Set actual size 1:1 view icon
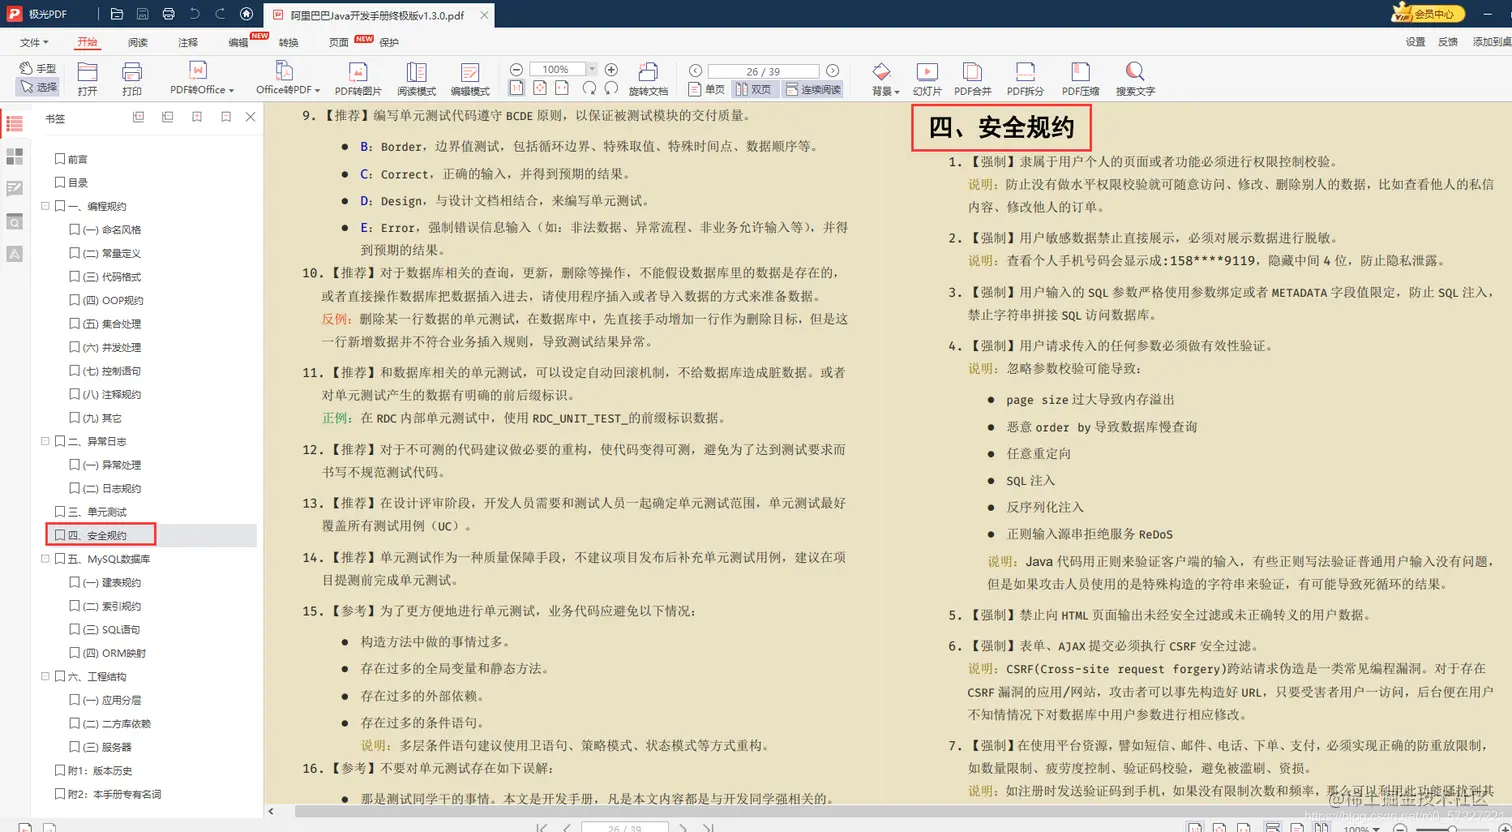1512x832 pixels. tap(516, 88)
